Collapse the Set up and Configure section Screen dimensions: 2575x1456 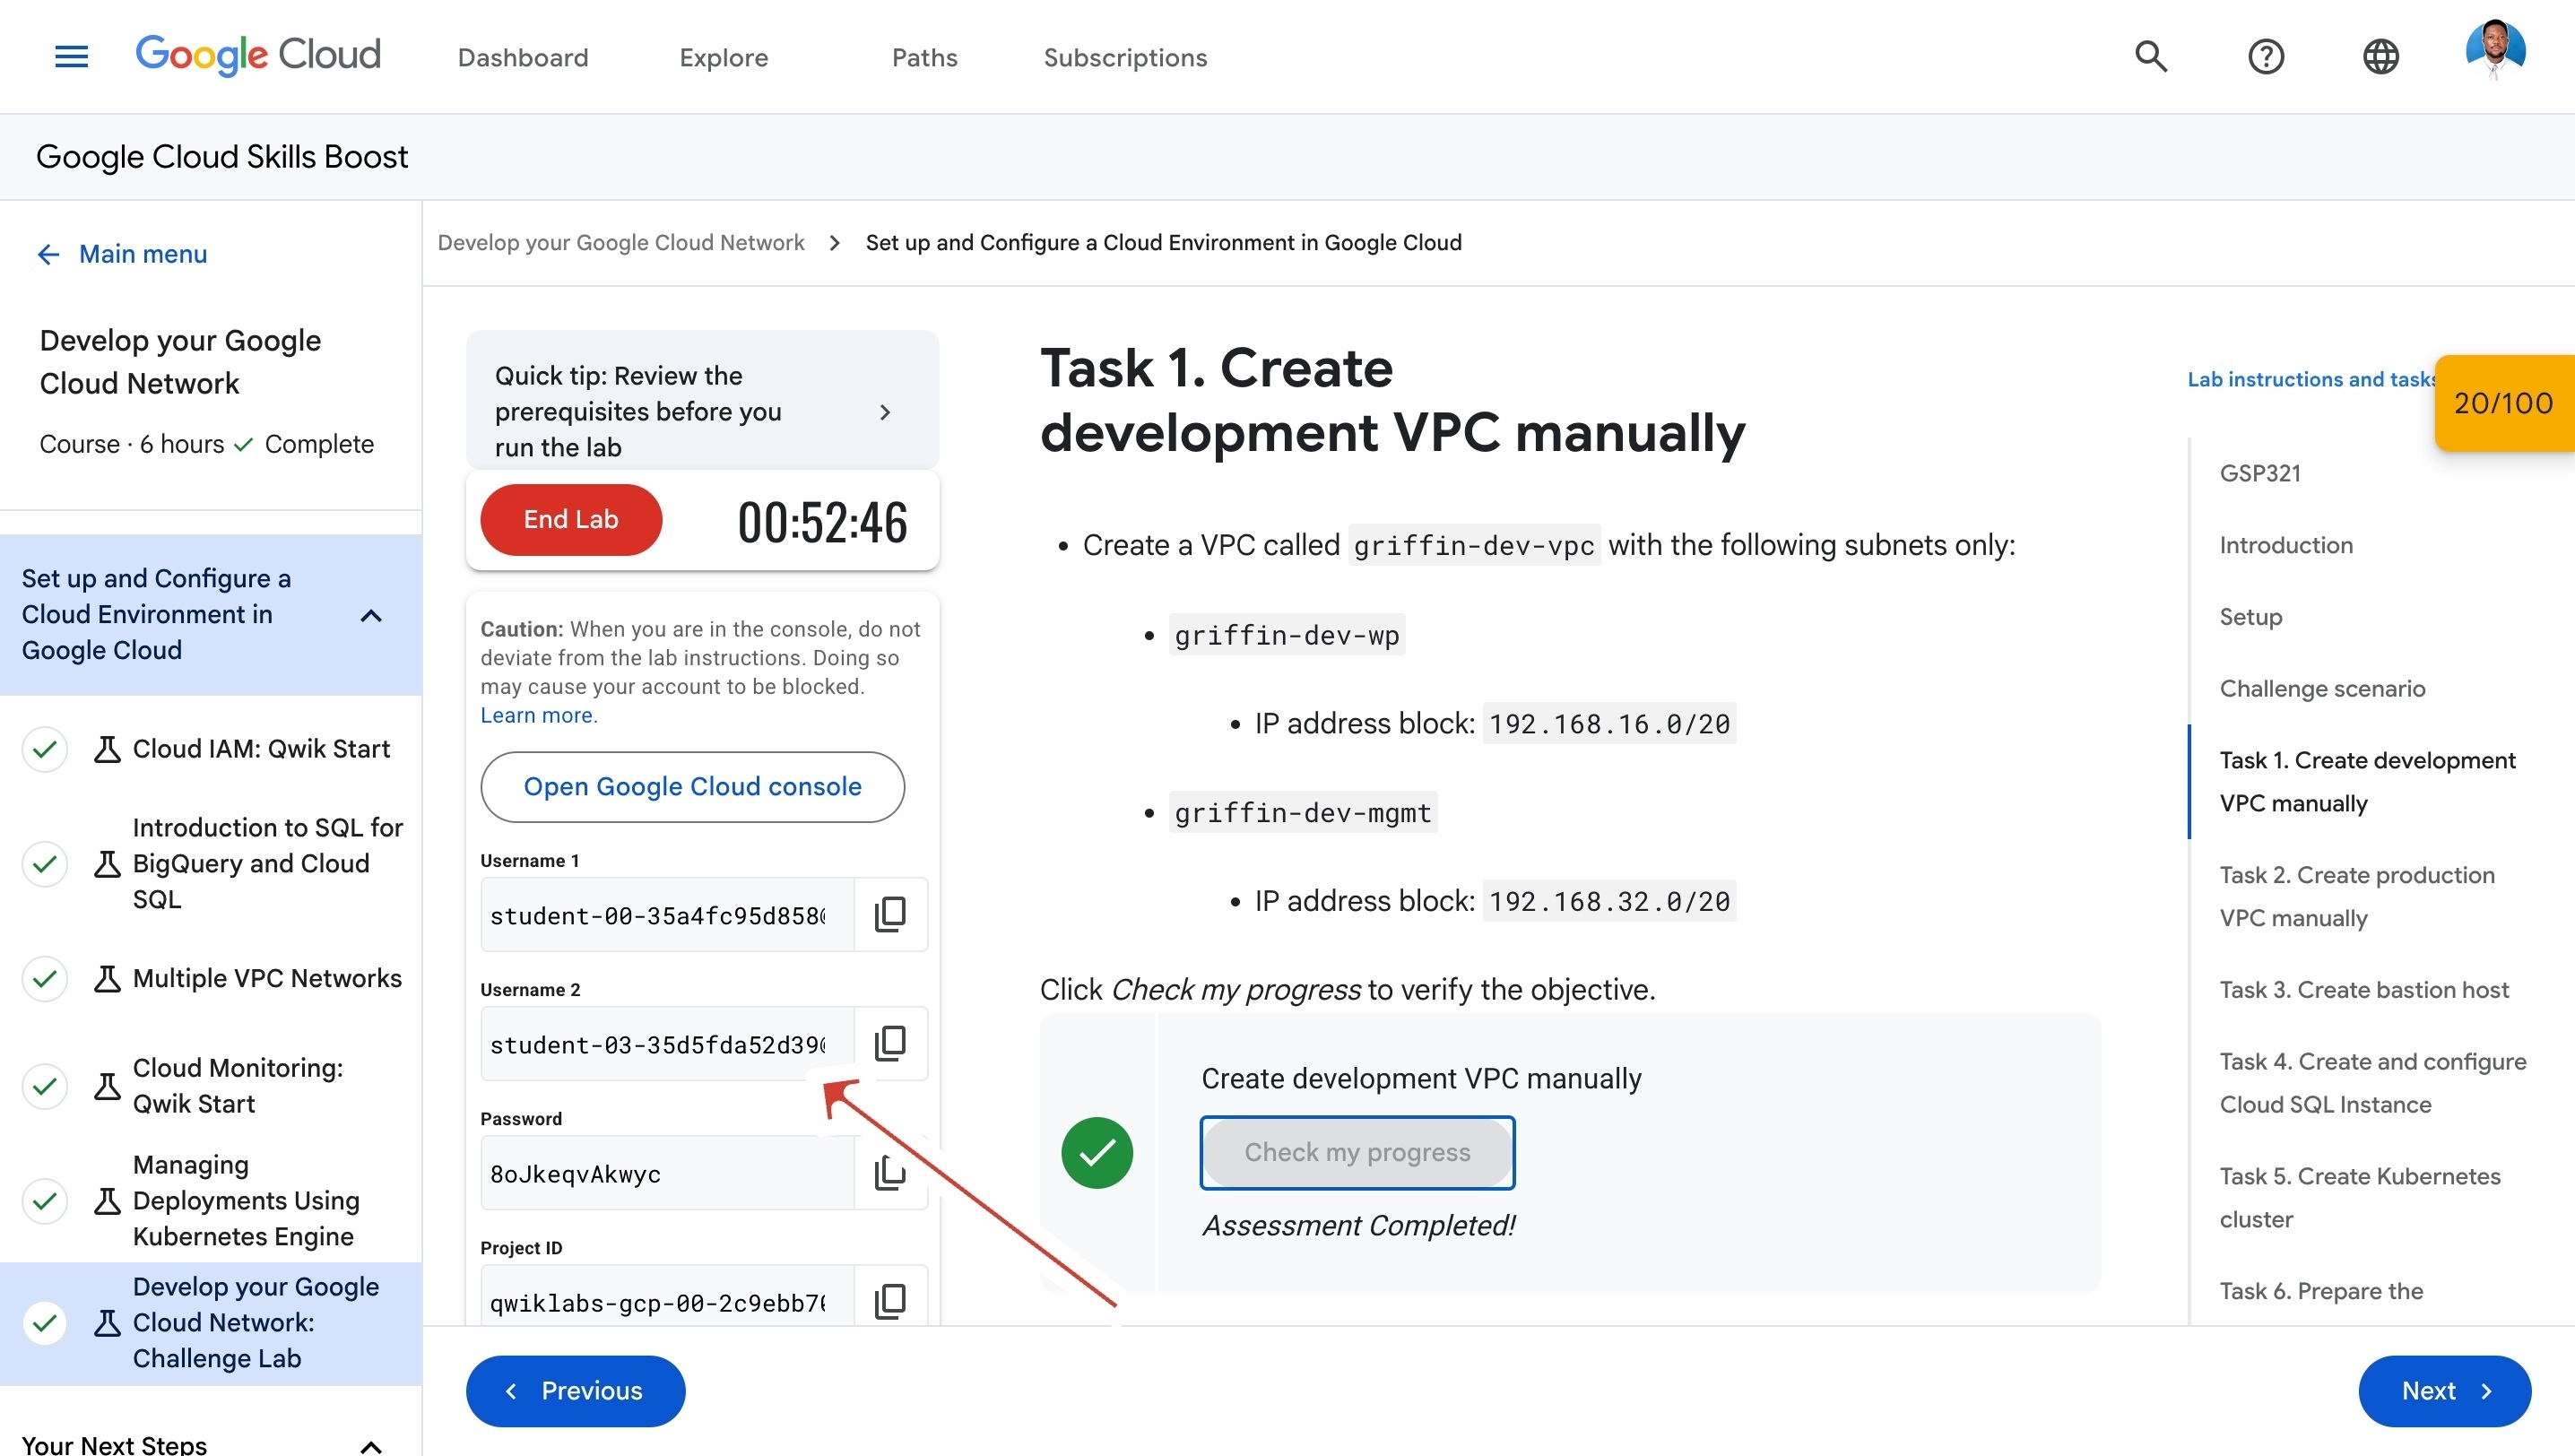pos(371,615)
